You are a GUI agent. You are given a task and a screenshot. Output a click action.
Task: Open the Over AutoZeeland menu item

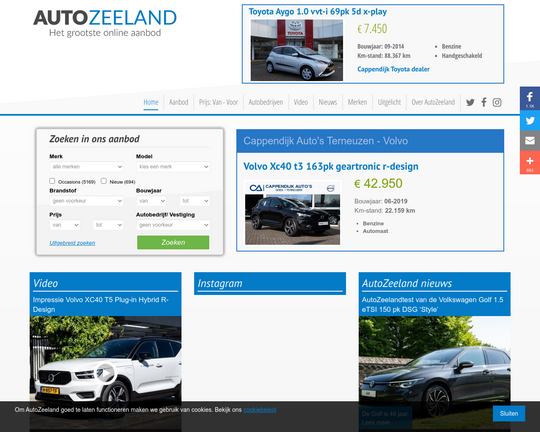coord(433,102)
